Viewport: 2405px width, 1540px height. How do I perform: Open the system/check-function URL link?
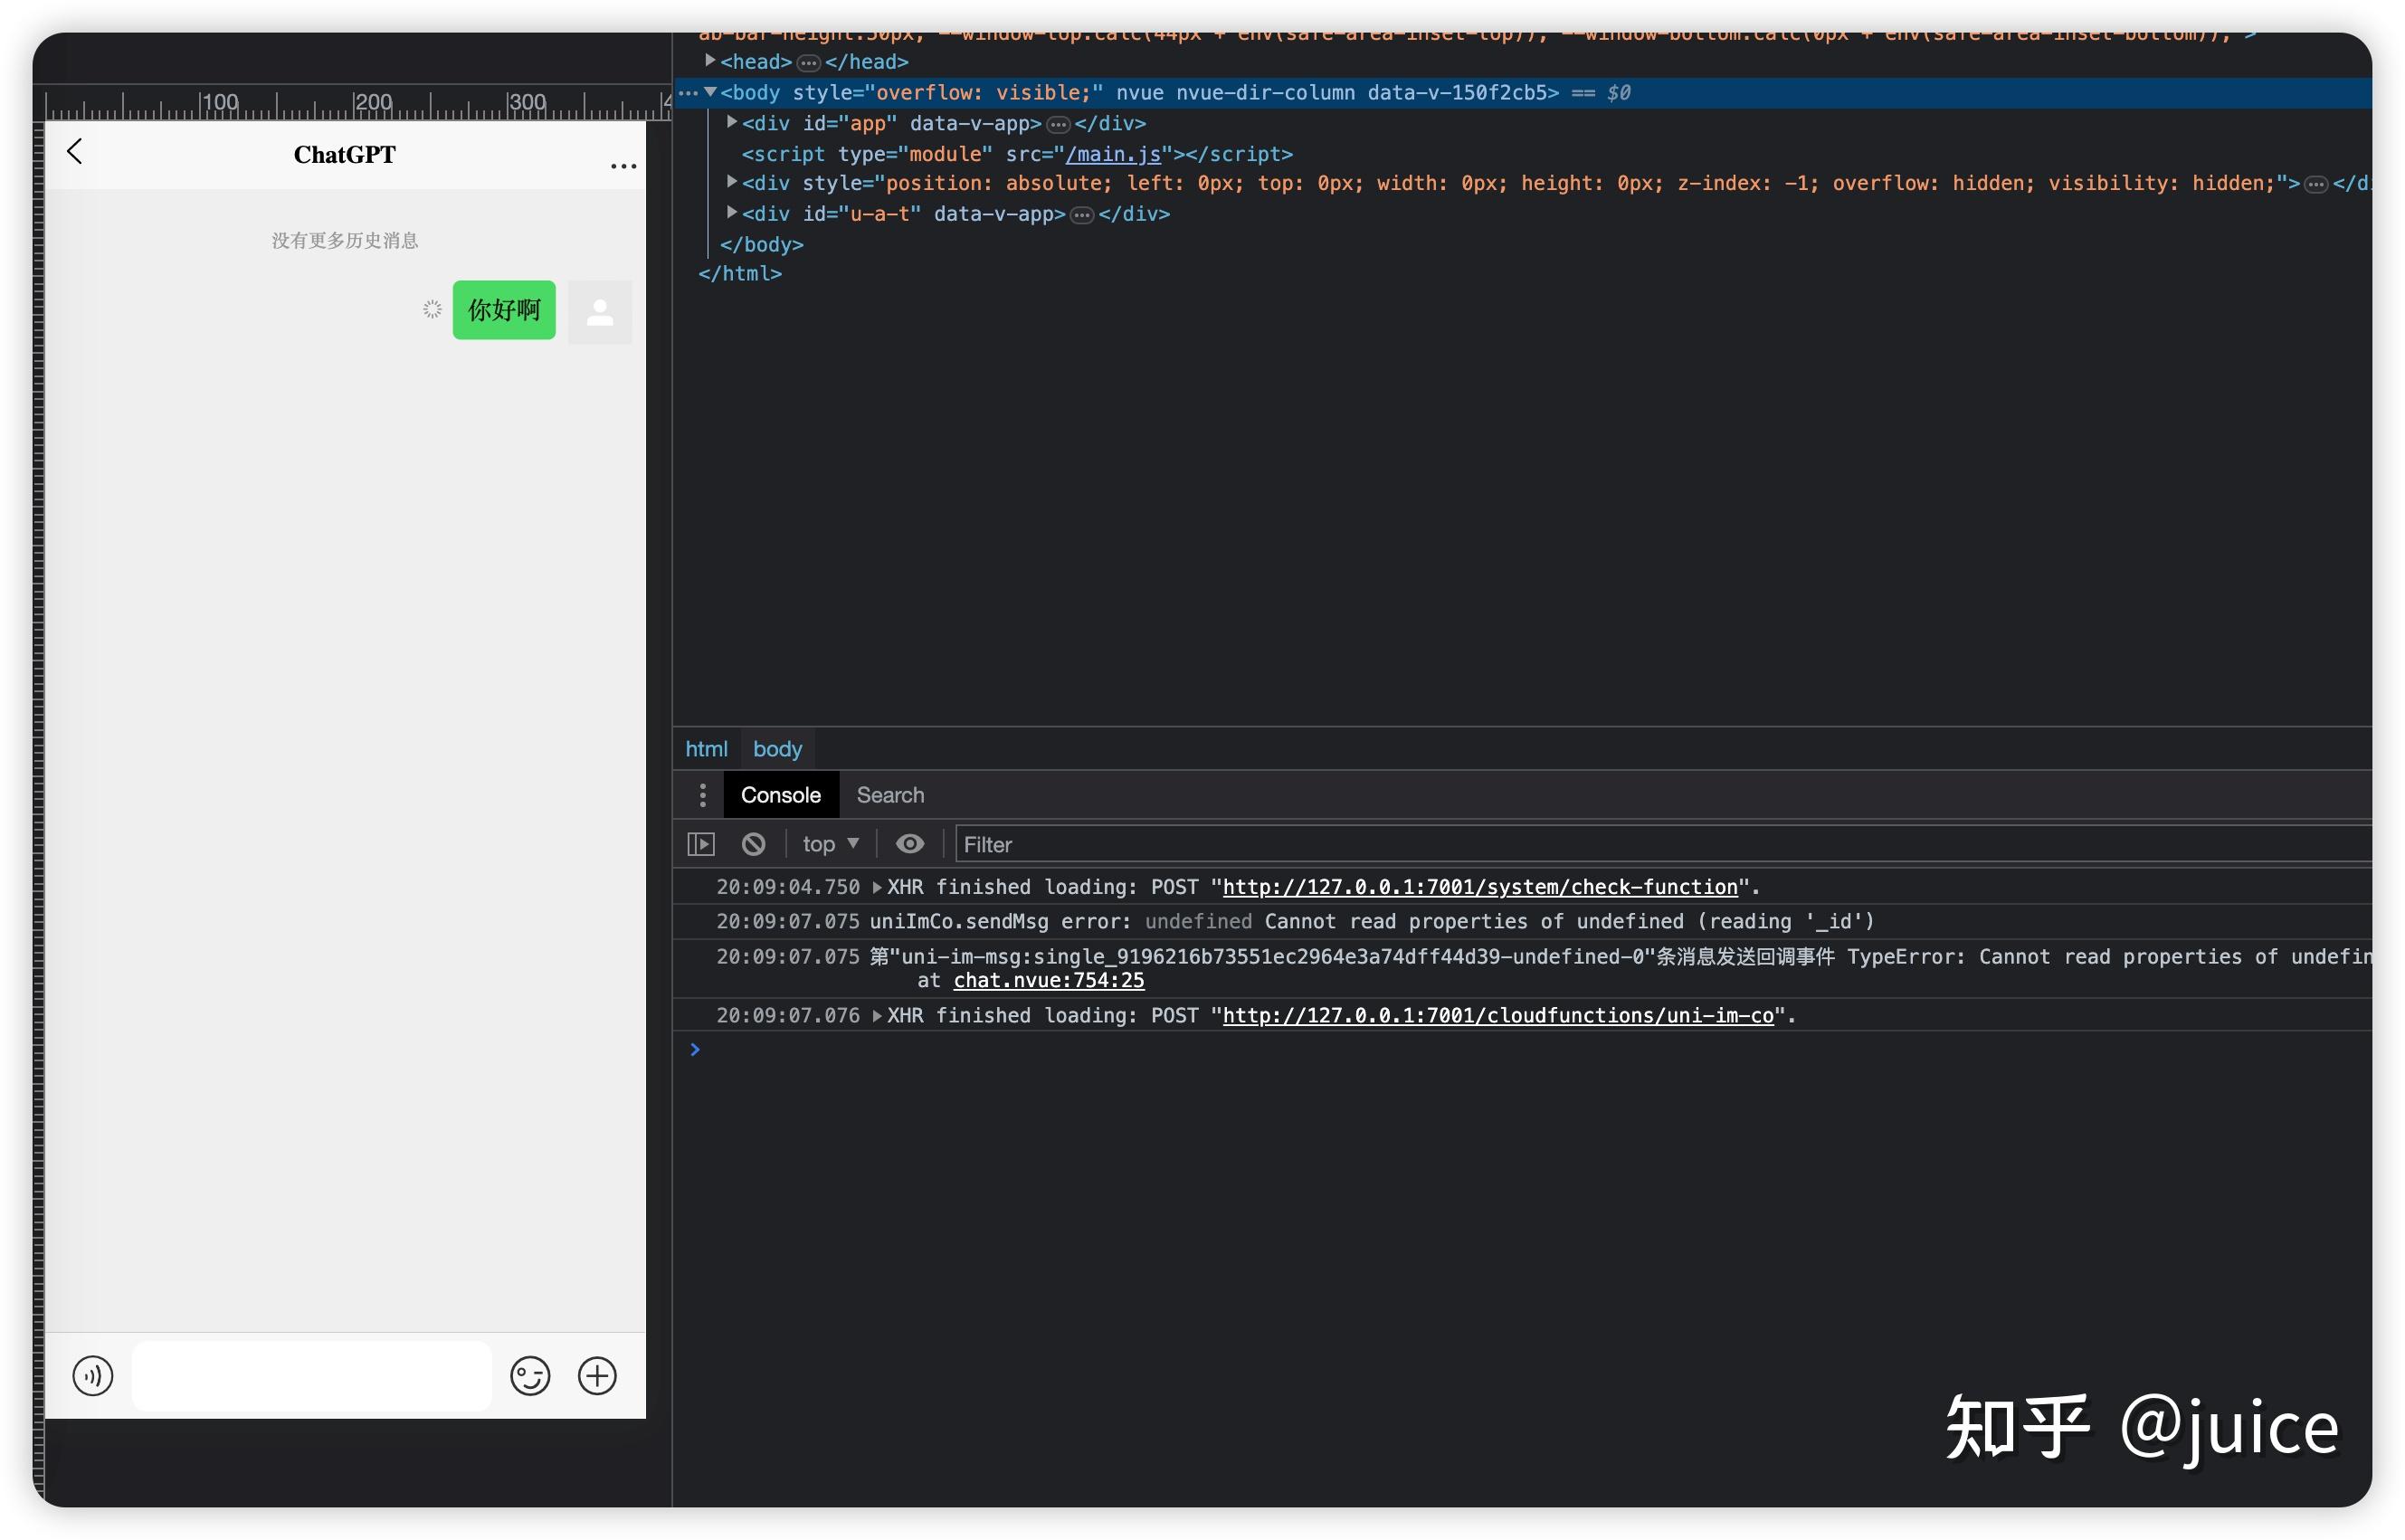(1480, 887)
